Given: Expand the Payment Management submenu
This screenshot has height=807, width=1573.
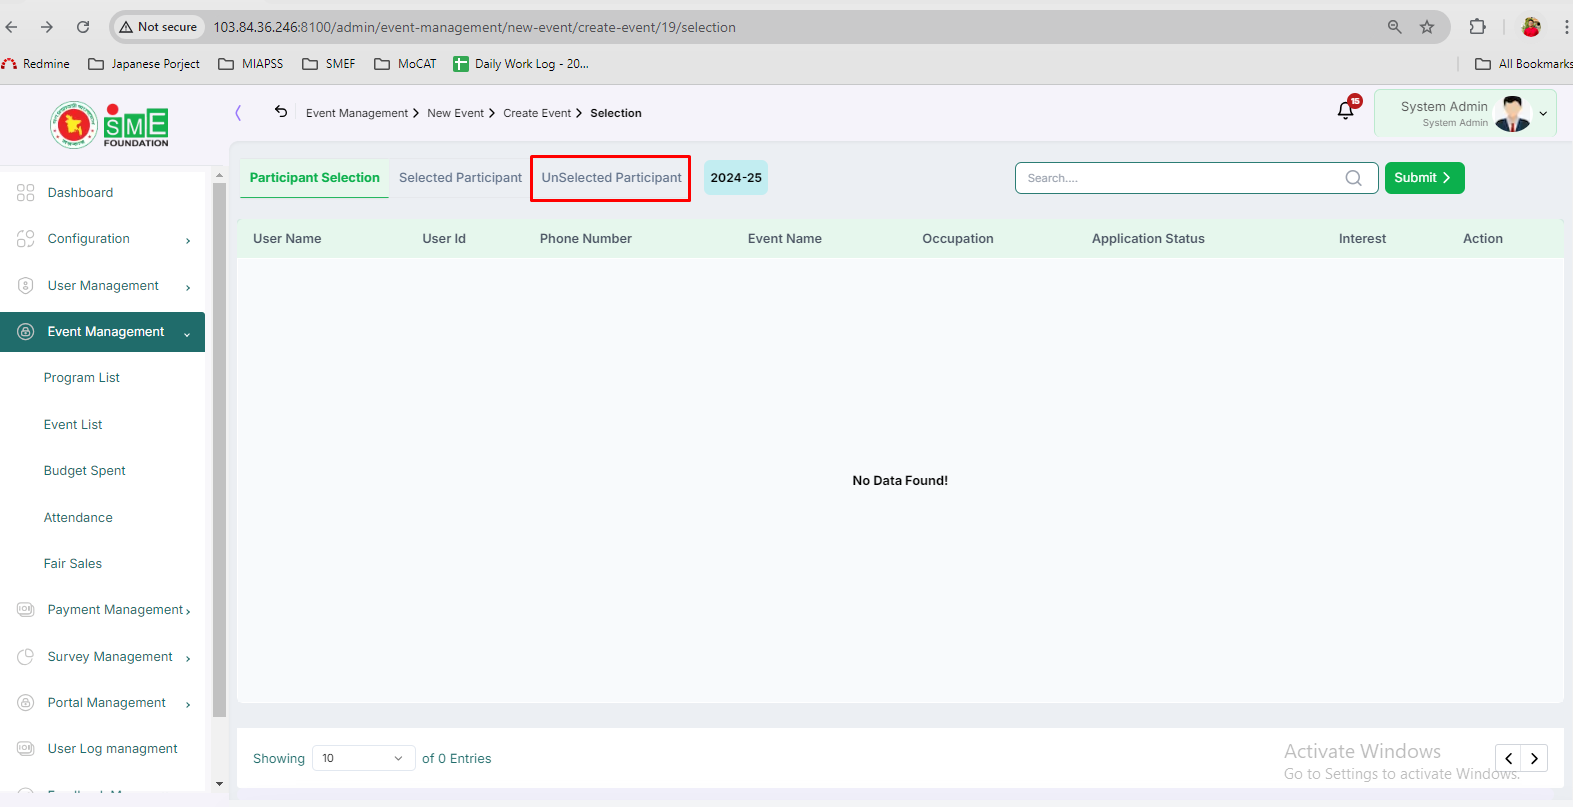Looking at the screenshot, I should point(188,611).
